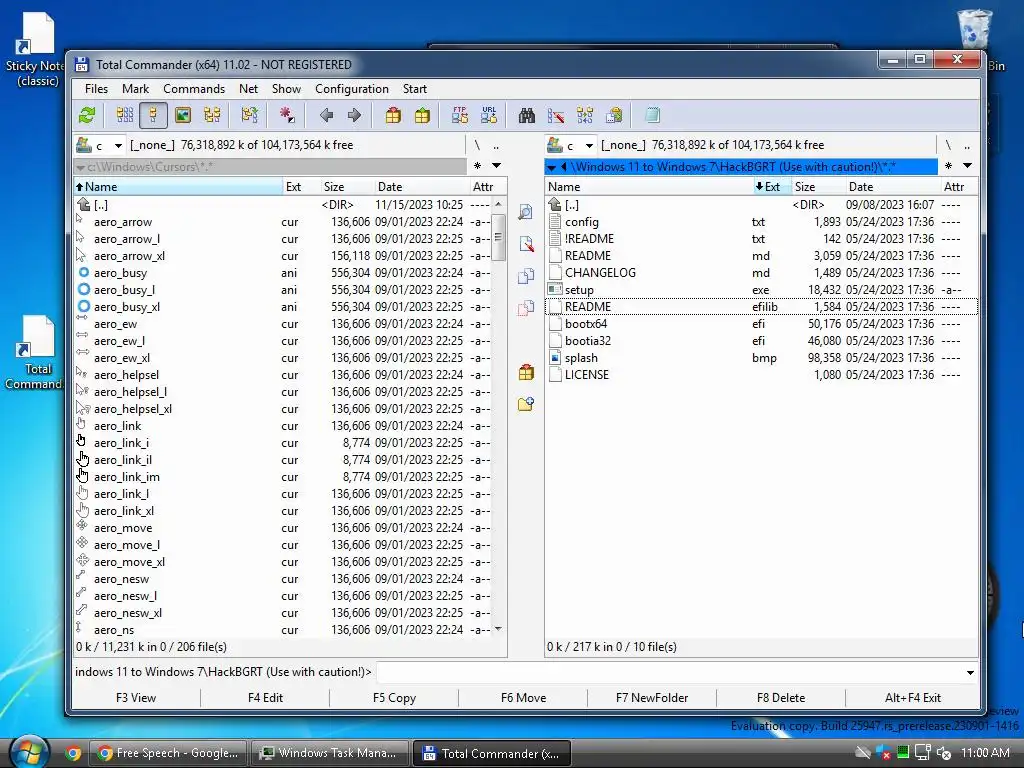Click left panel favorites asterisk button

click(x=477, y=166)
